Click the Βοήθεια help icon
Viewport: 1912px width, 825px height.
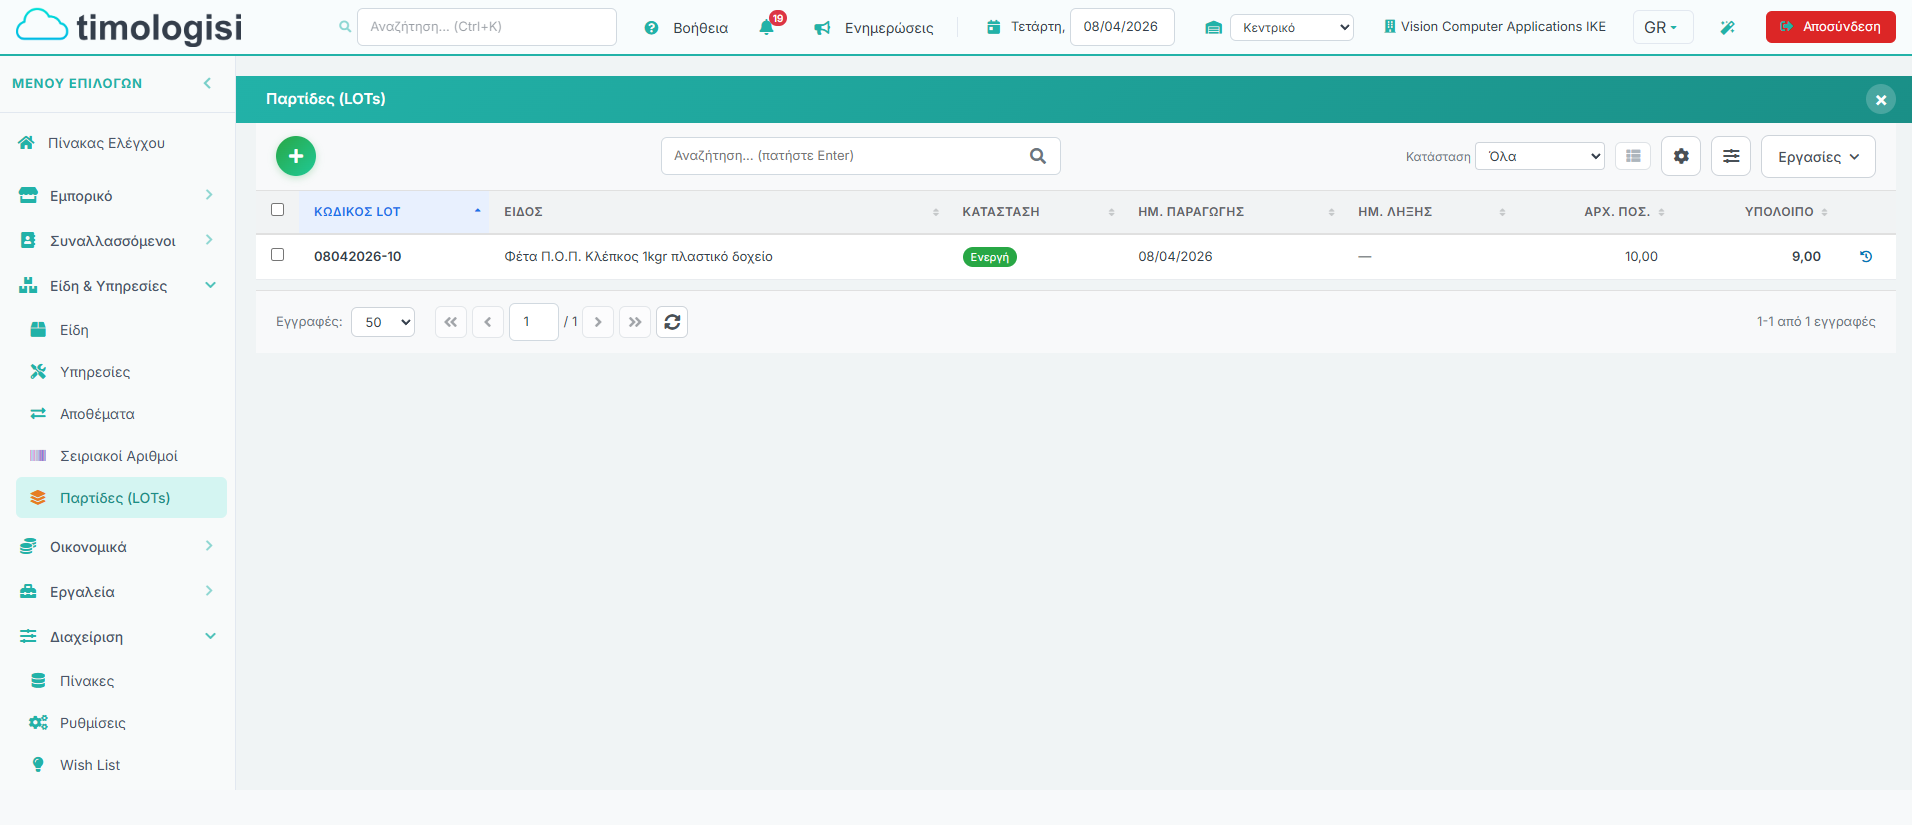click(651, 28)
